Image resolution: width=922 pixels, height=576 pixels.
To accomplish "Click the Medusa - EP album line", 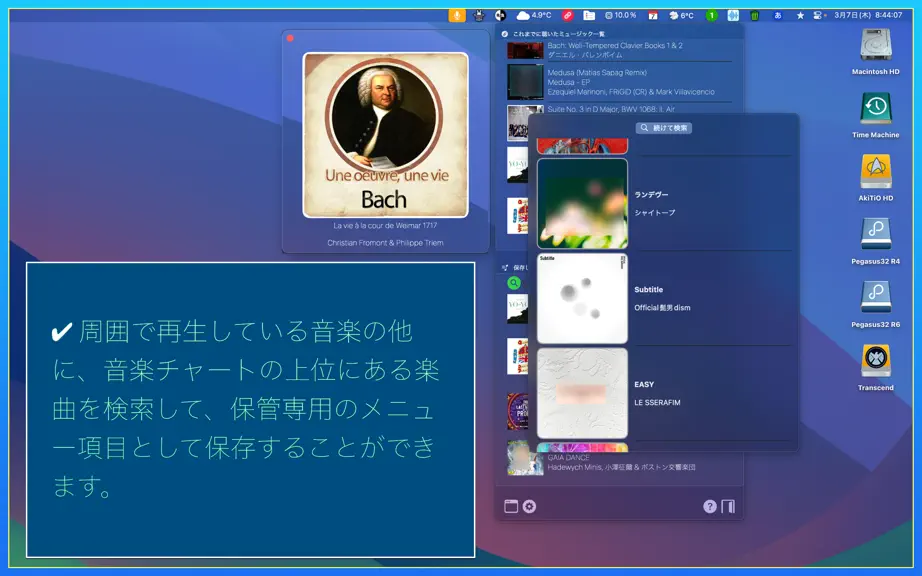I will tap(569, 82).
